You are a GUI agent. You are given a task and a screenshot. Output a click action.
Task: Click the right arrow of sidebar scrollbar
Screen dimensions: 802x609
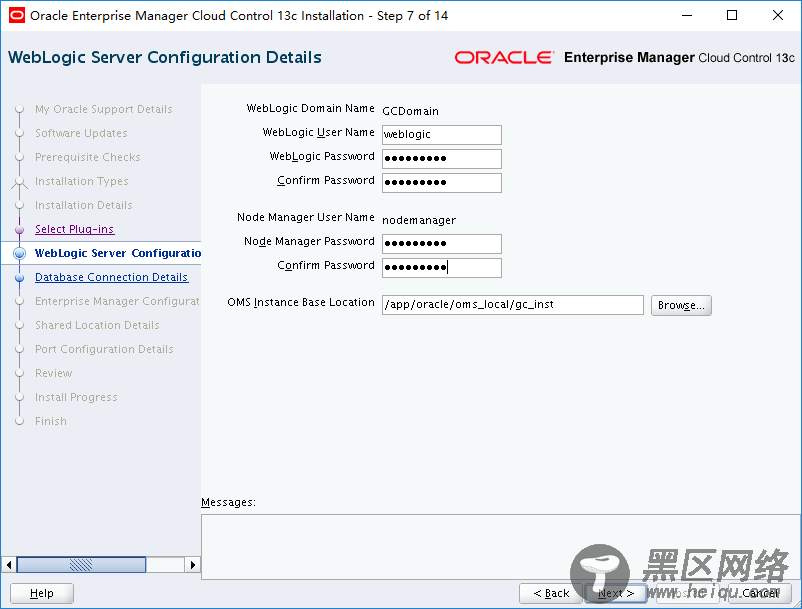pyautogui.click(x=192, y=565)
